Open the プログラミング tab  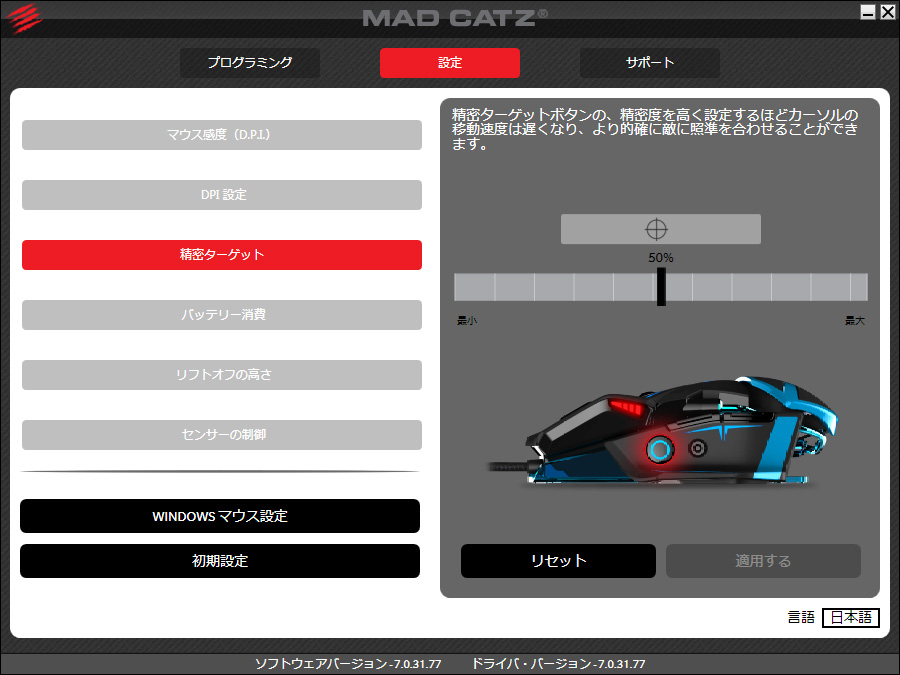click(x=250, y=63)
